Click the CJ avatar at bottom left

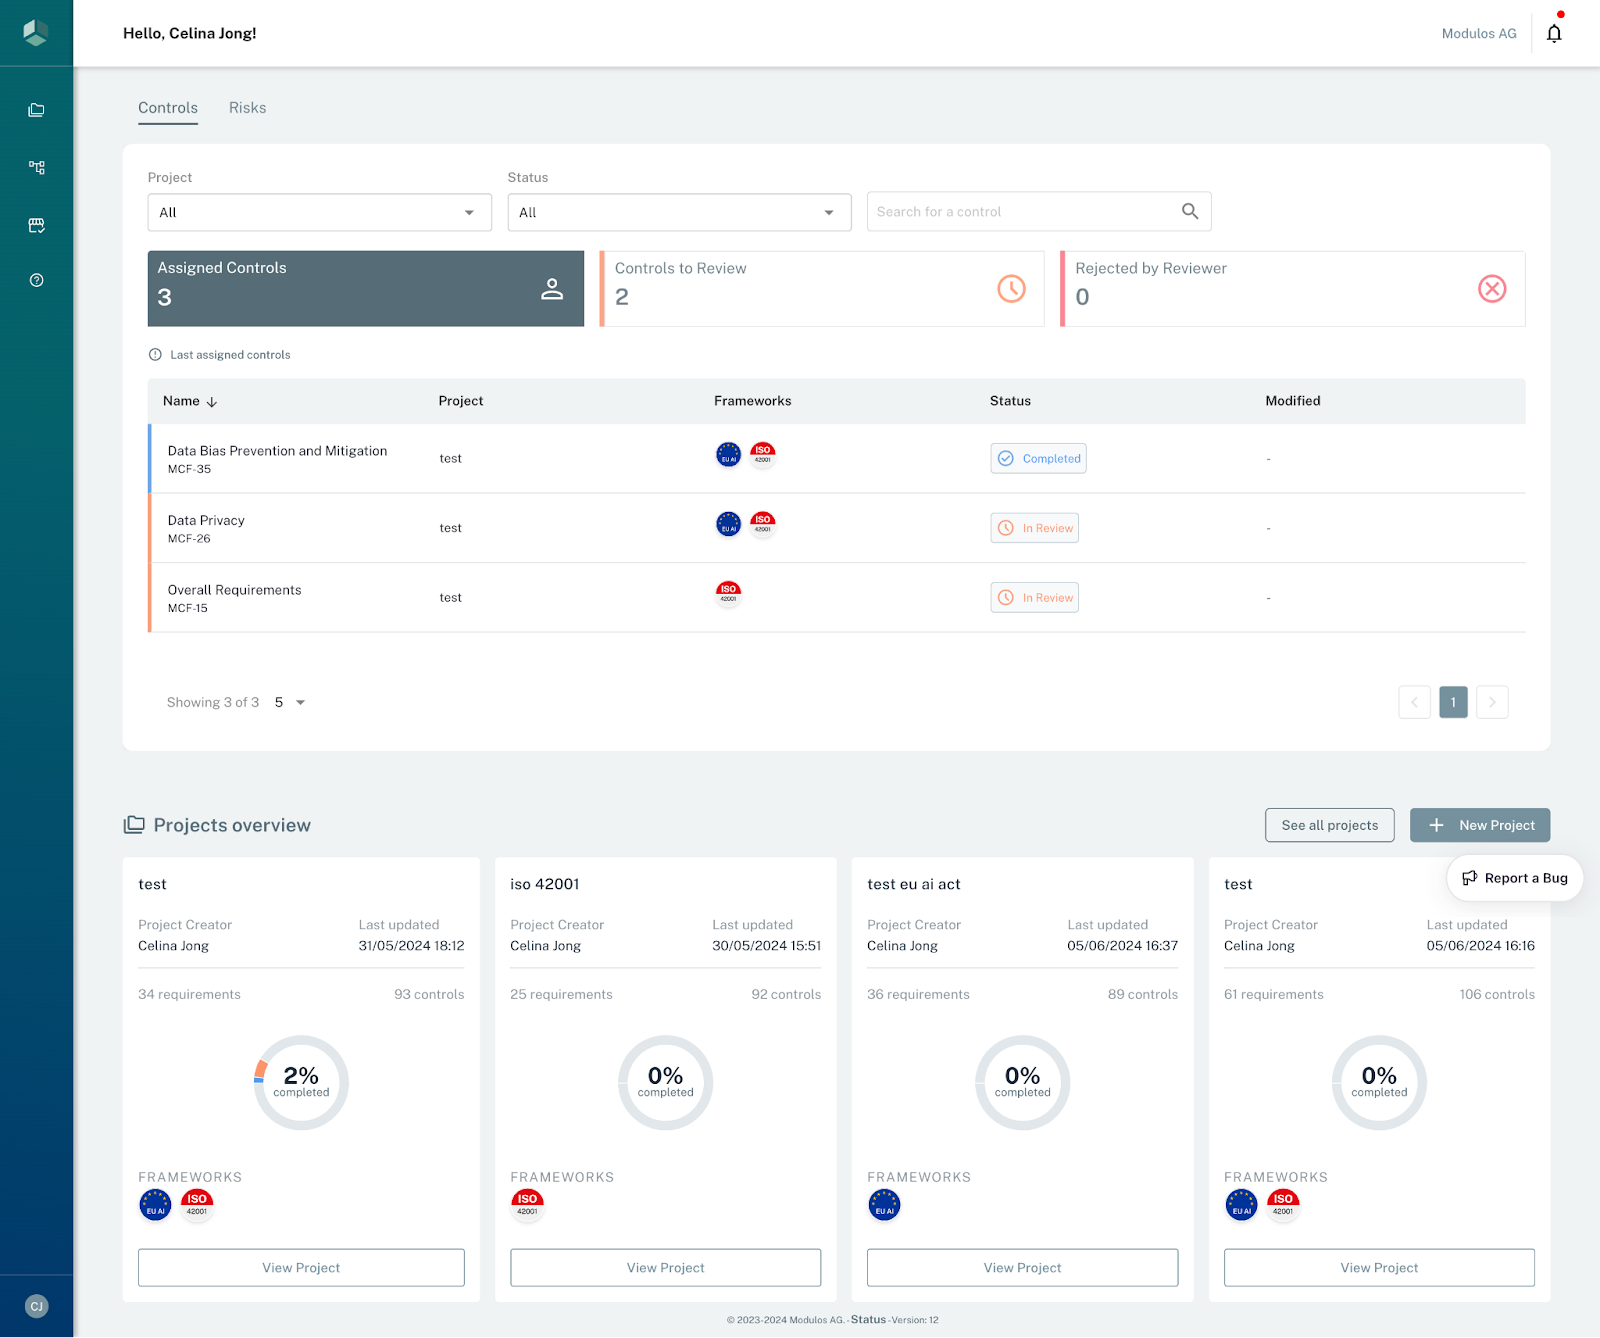click(36, 1306)
